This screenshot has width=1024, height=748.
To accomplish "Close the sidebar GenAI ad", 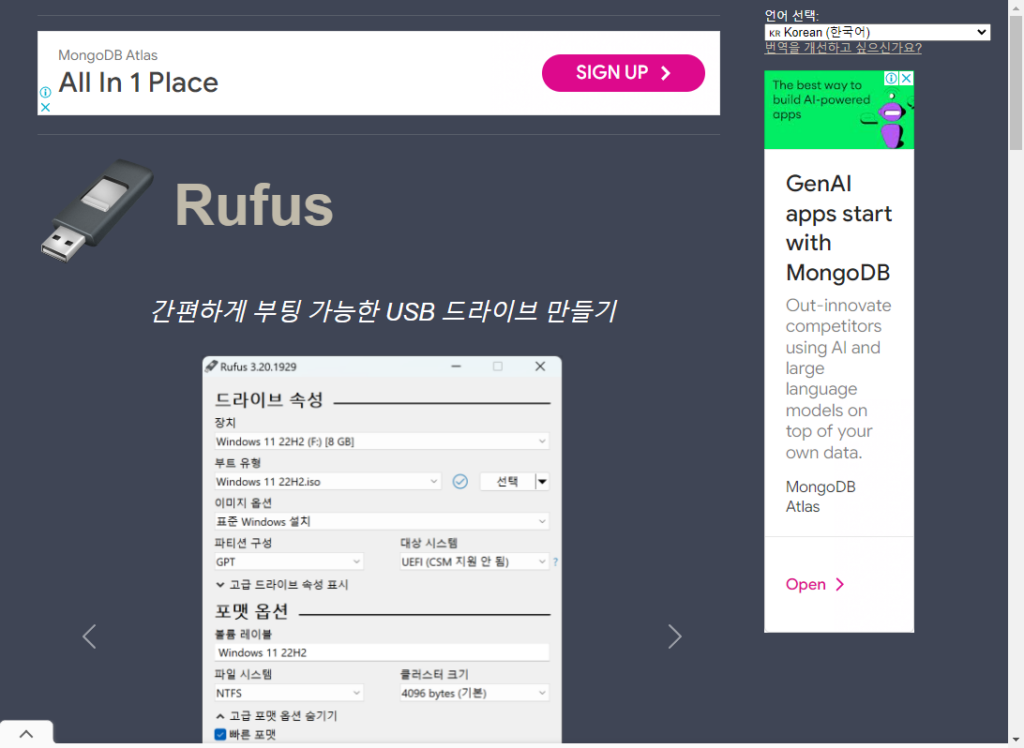I will [906, 78].
